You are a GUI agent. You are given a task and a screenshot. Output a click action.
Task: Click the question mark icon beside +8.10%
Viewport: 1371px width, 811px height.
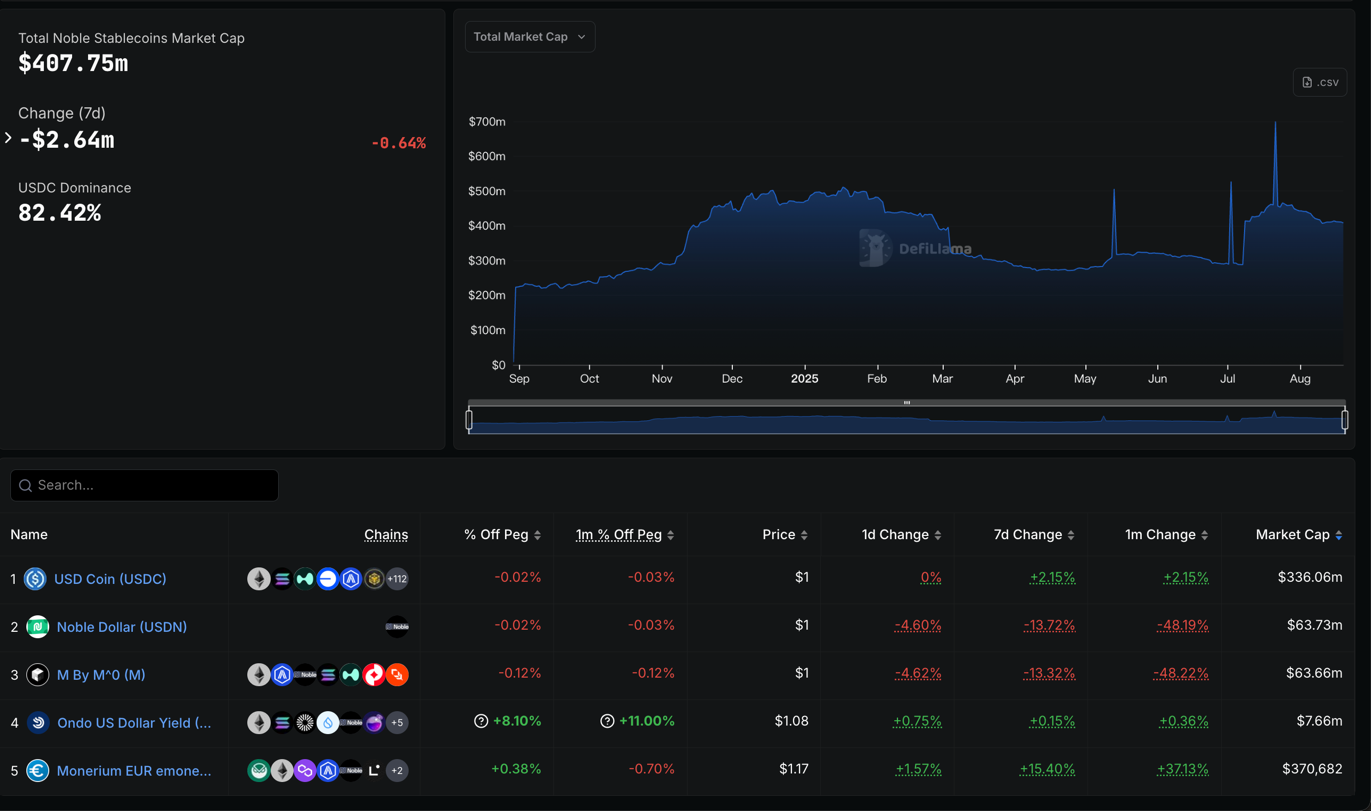pyautogui.click(x=481, y=722)
